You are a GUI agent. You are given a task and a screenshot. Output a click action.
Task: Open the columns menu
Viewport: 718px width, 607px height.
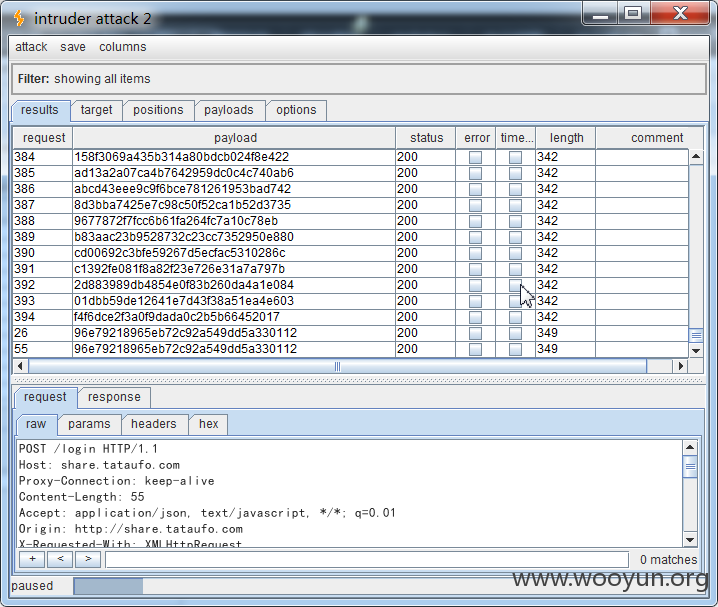pos(123,47)
